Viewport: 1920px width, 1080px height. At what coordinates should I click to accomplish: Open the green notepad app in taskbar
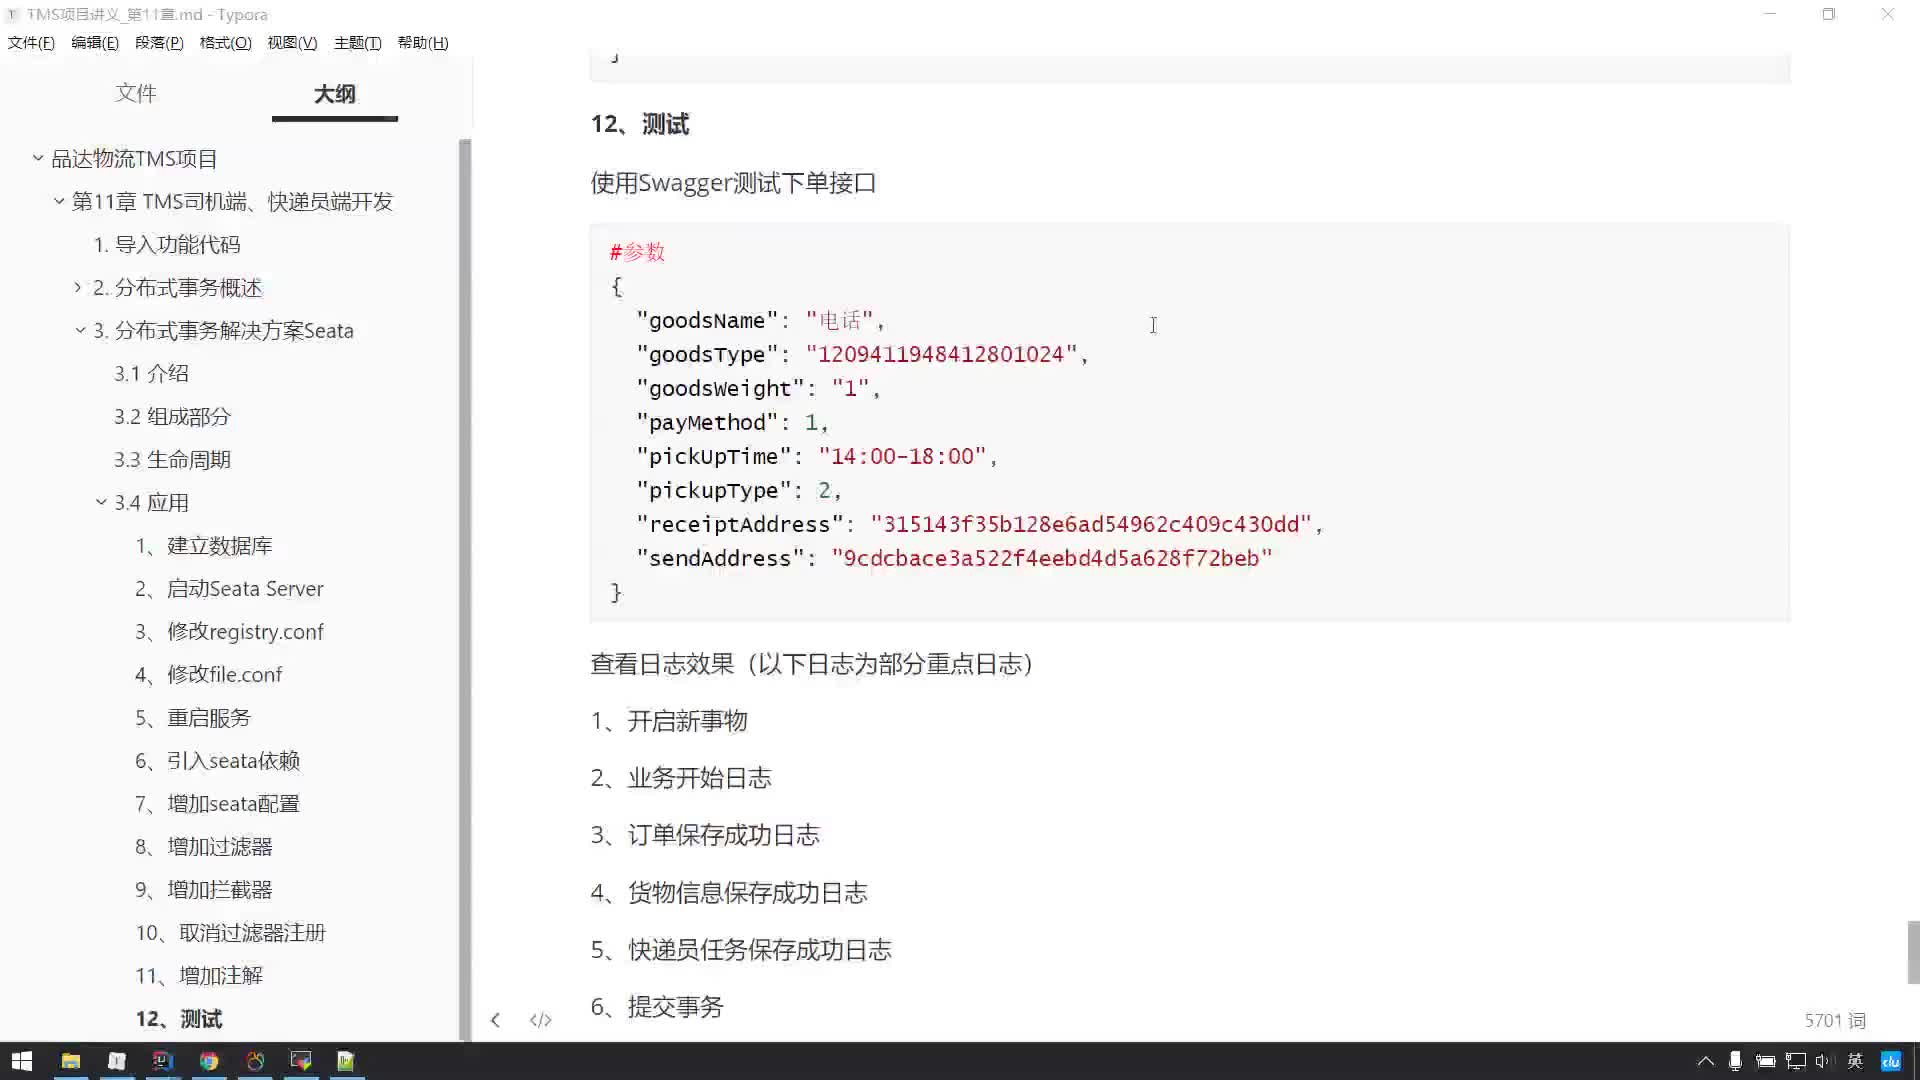click(x=346, y=1061)
